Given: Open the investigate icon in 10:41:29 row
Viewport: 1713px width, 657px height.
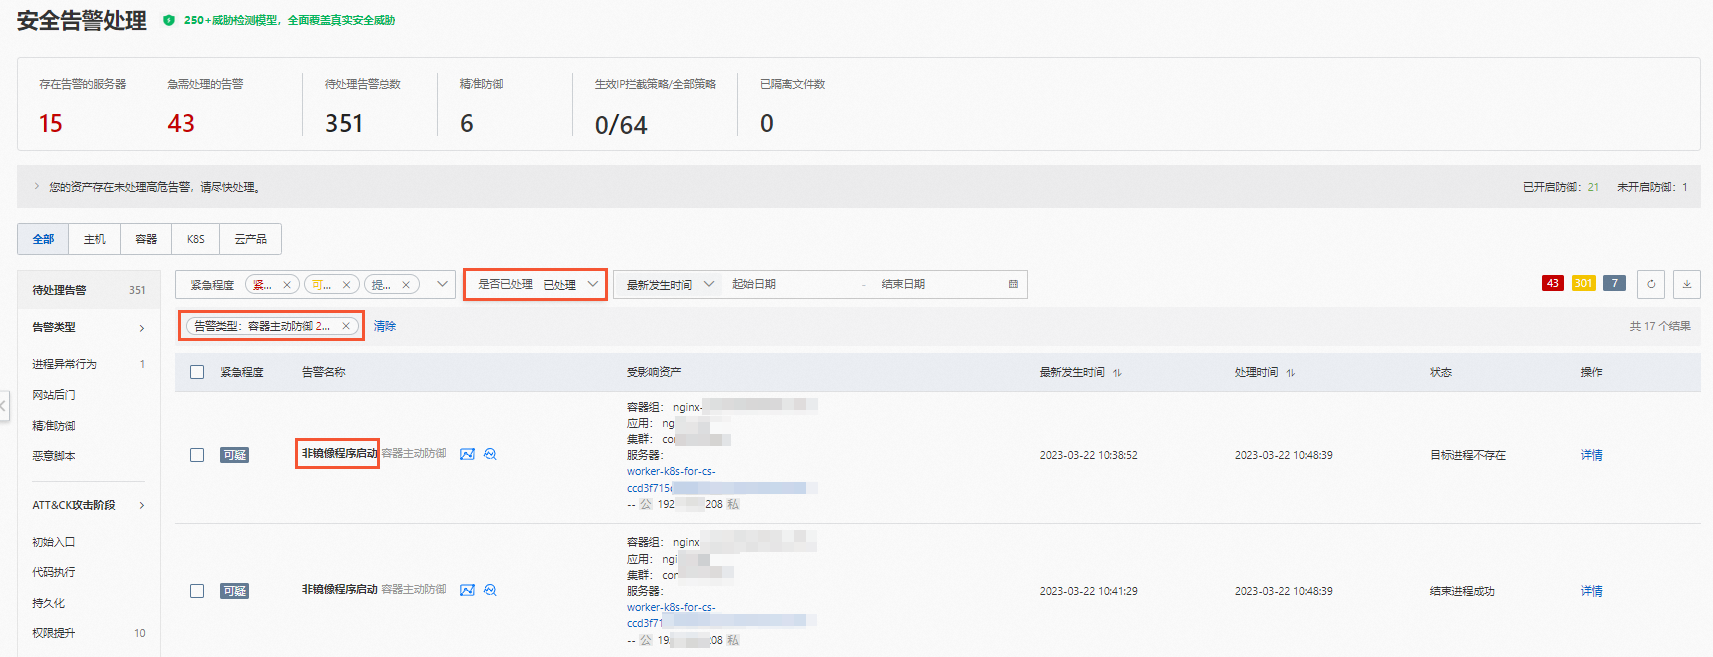Looking at the screenshot, I should (490, 590).
